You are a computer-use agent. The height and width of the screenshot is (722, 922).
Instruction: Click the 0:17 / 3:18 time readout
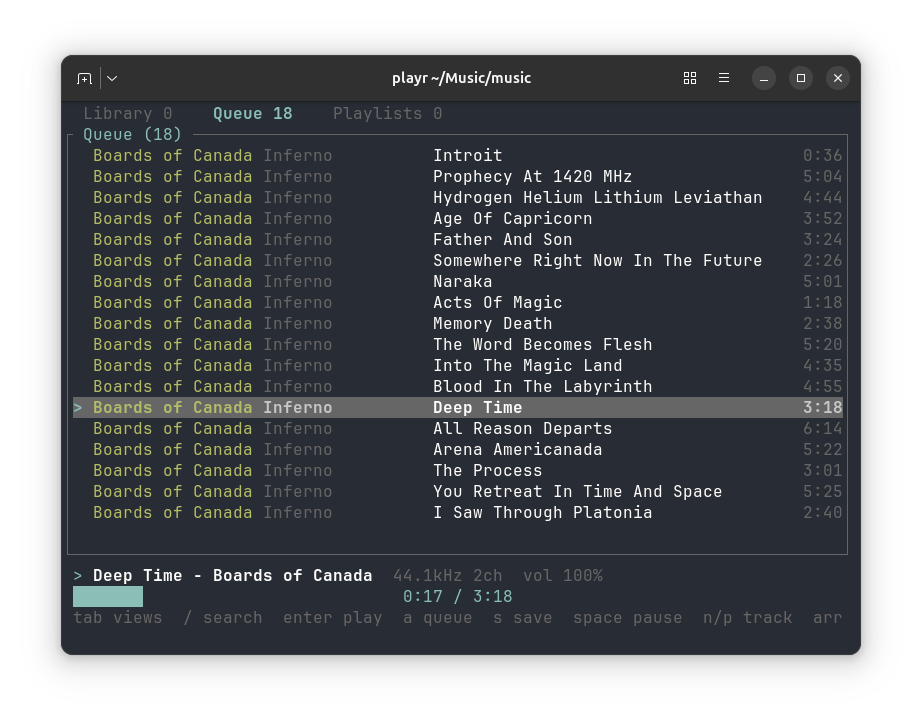457,597
